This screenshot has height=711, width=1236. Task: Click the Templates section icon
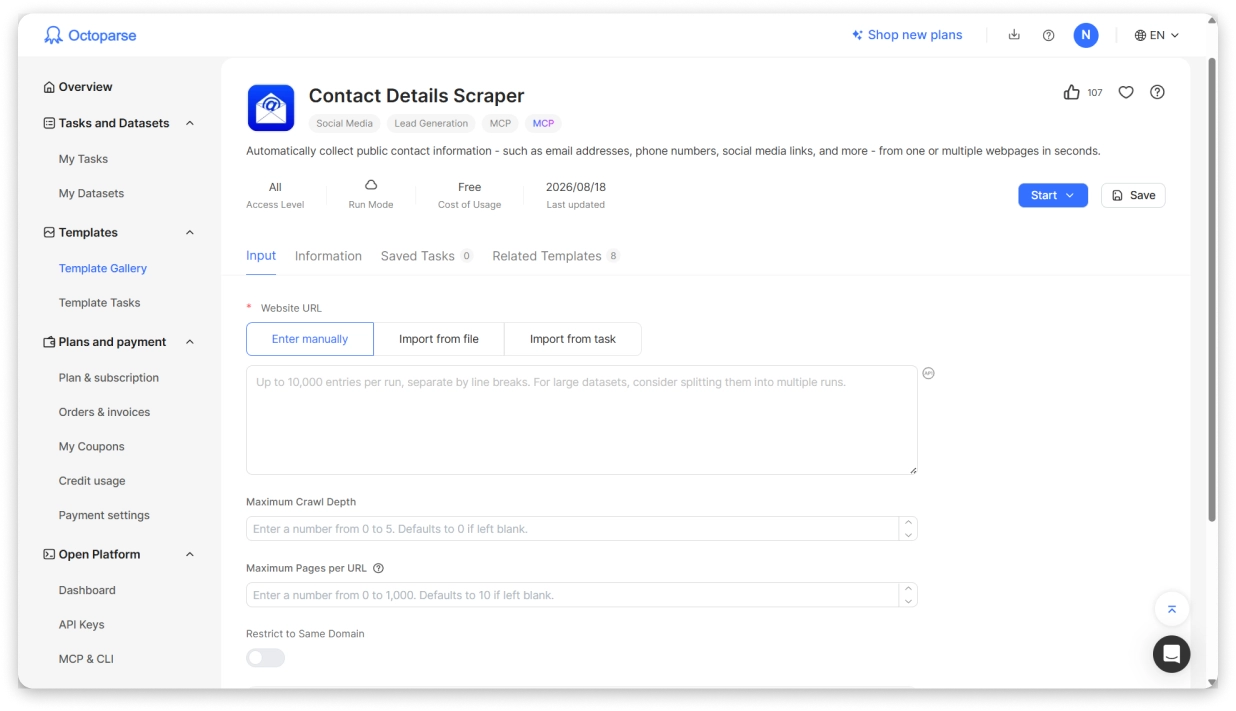(49, 232)
